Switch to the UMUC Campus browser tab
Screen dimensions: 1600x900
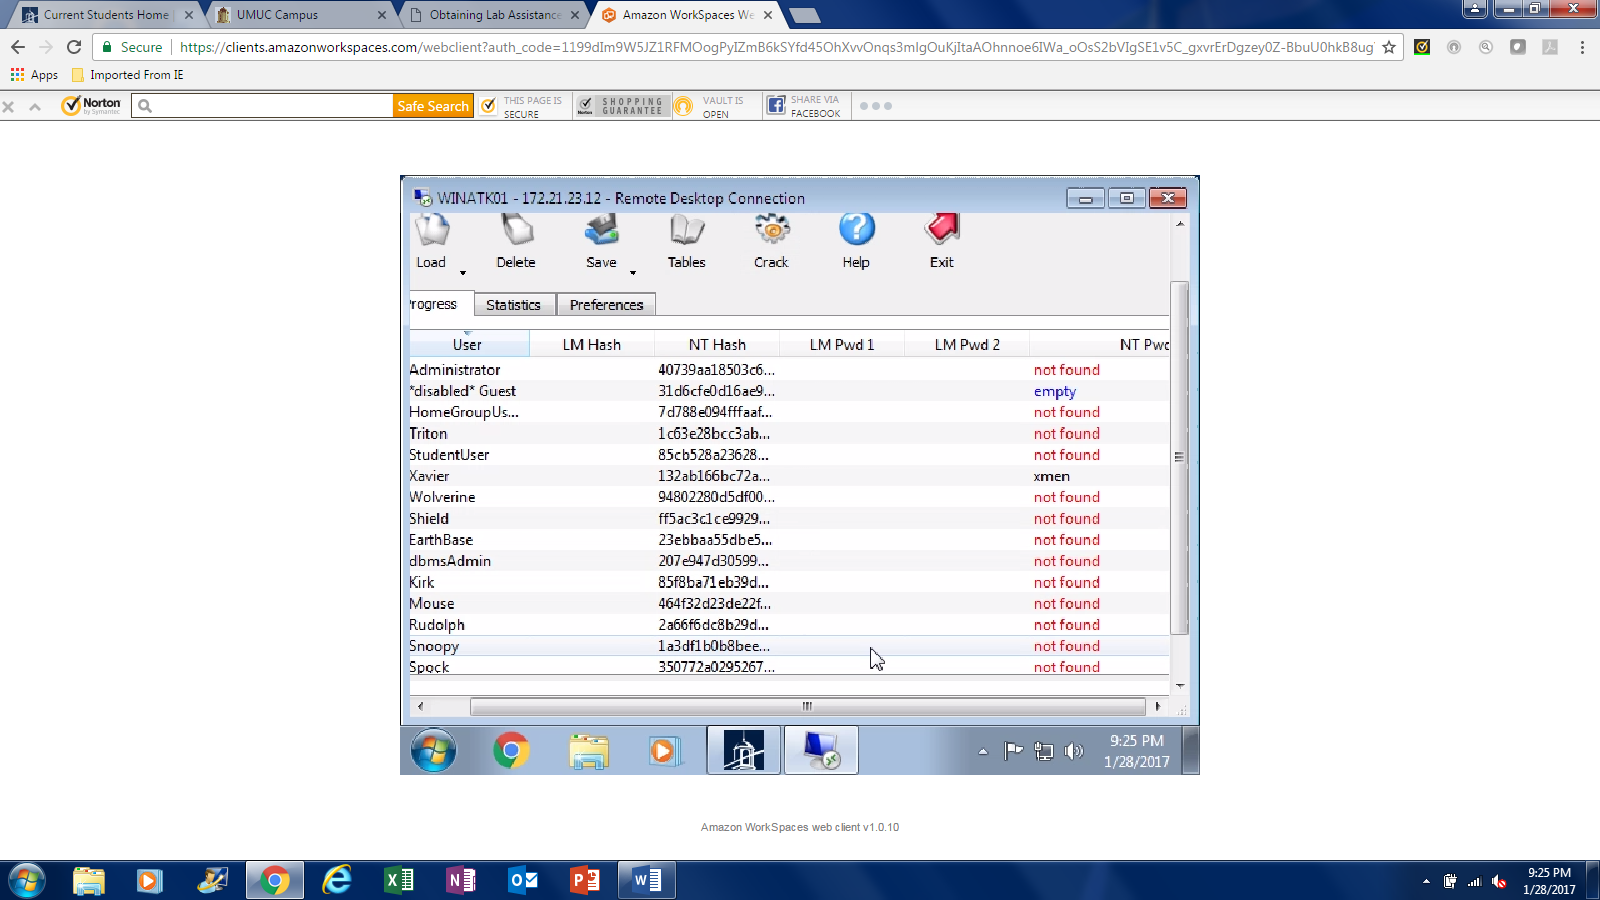click(290, 15)
